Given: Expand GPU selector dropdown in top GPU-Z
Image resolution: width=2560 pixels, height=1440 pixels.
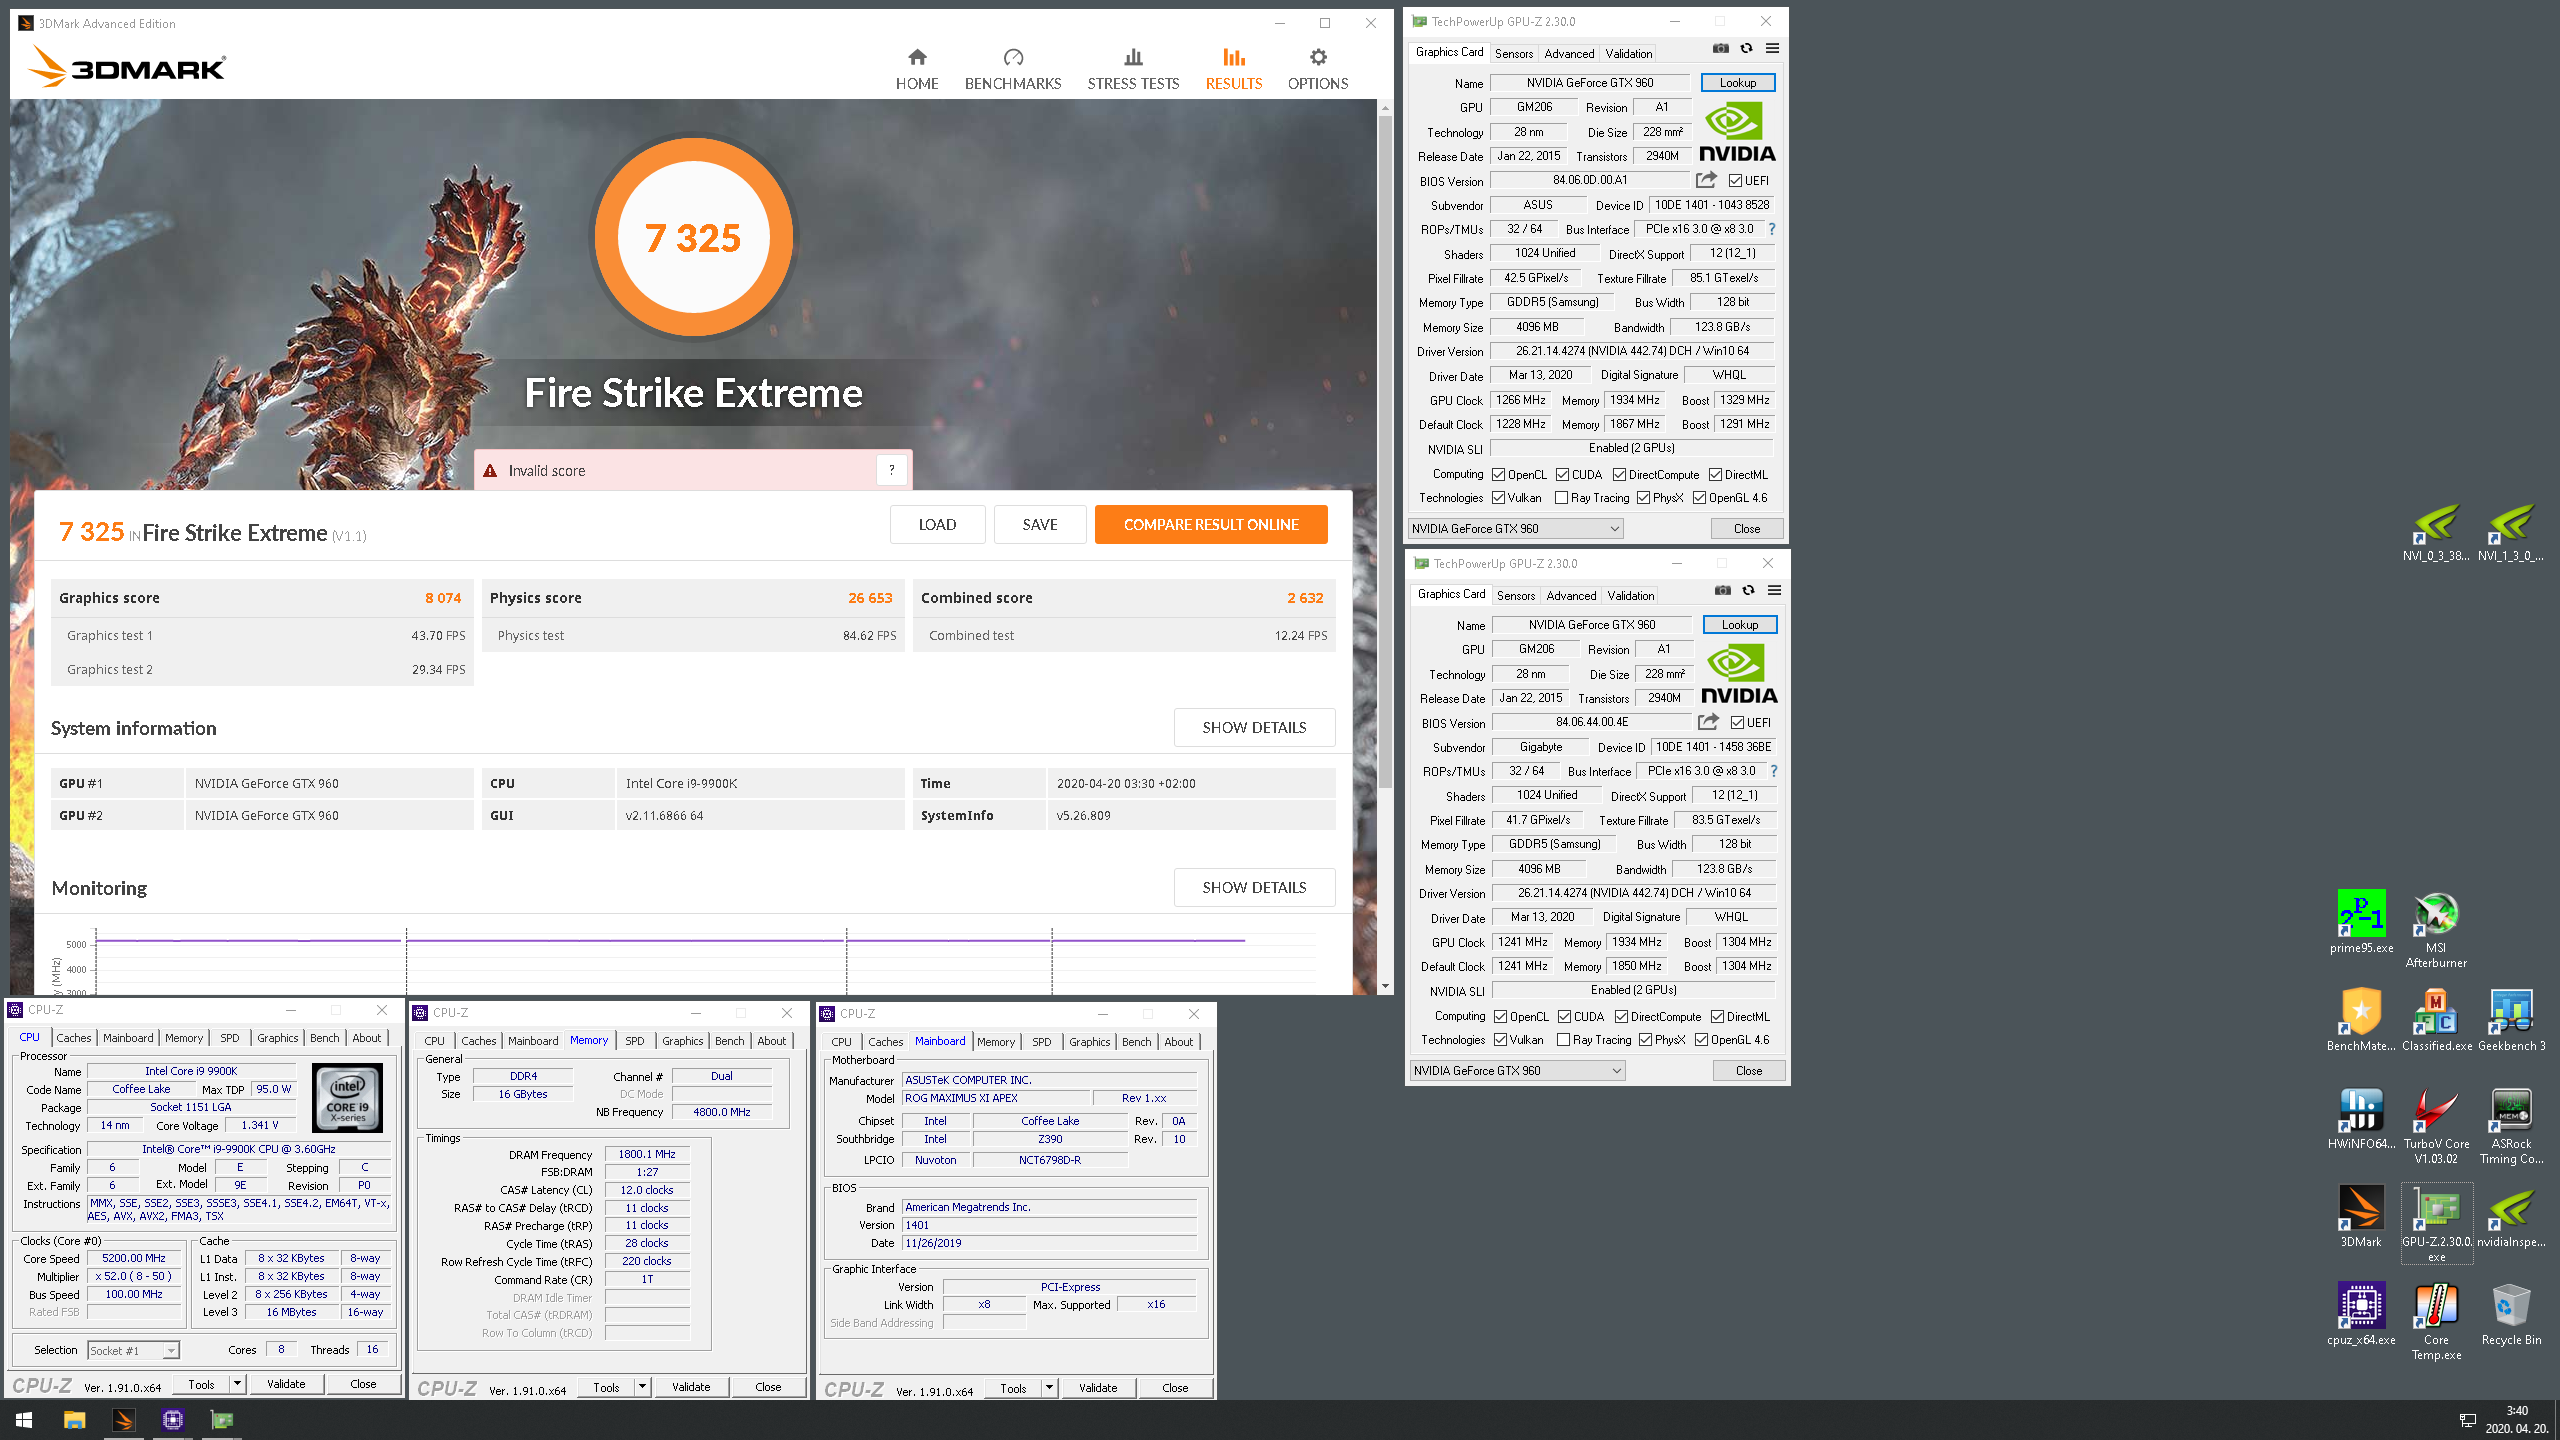Looking at the screenshot, I should point(1515,529).
